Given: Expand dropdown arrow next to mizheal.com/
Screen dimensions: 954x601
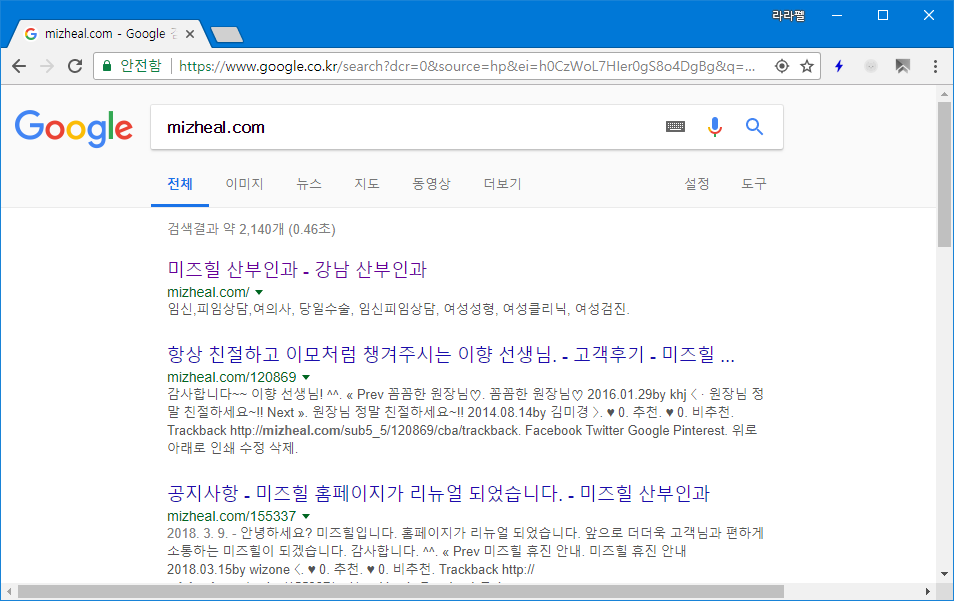Looking at the screenshot, I should pyautogui.click(x=259, y=293).
